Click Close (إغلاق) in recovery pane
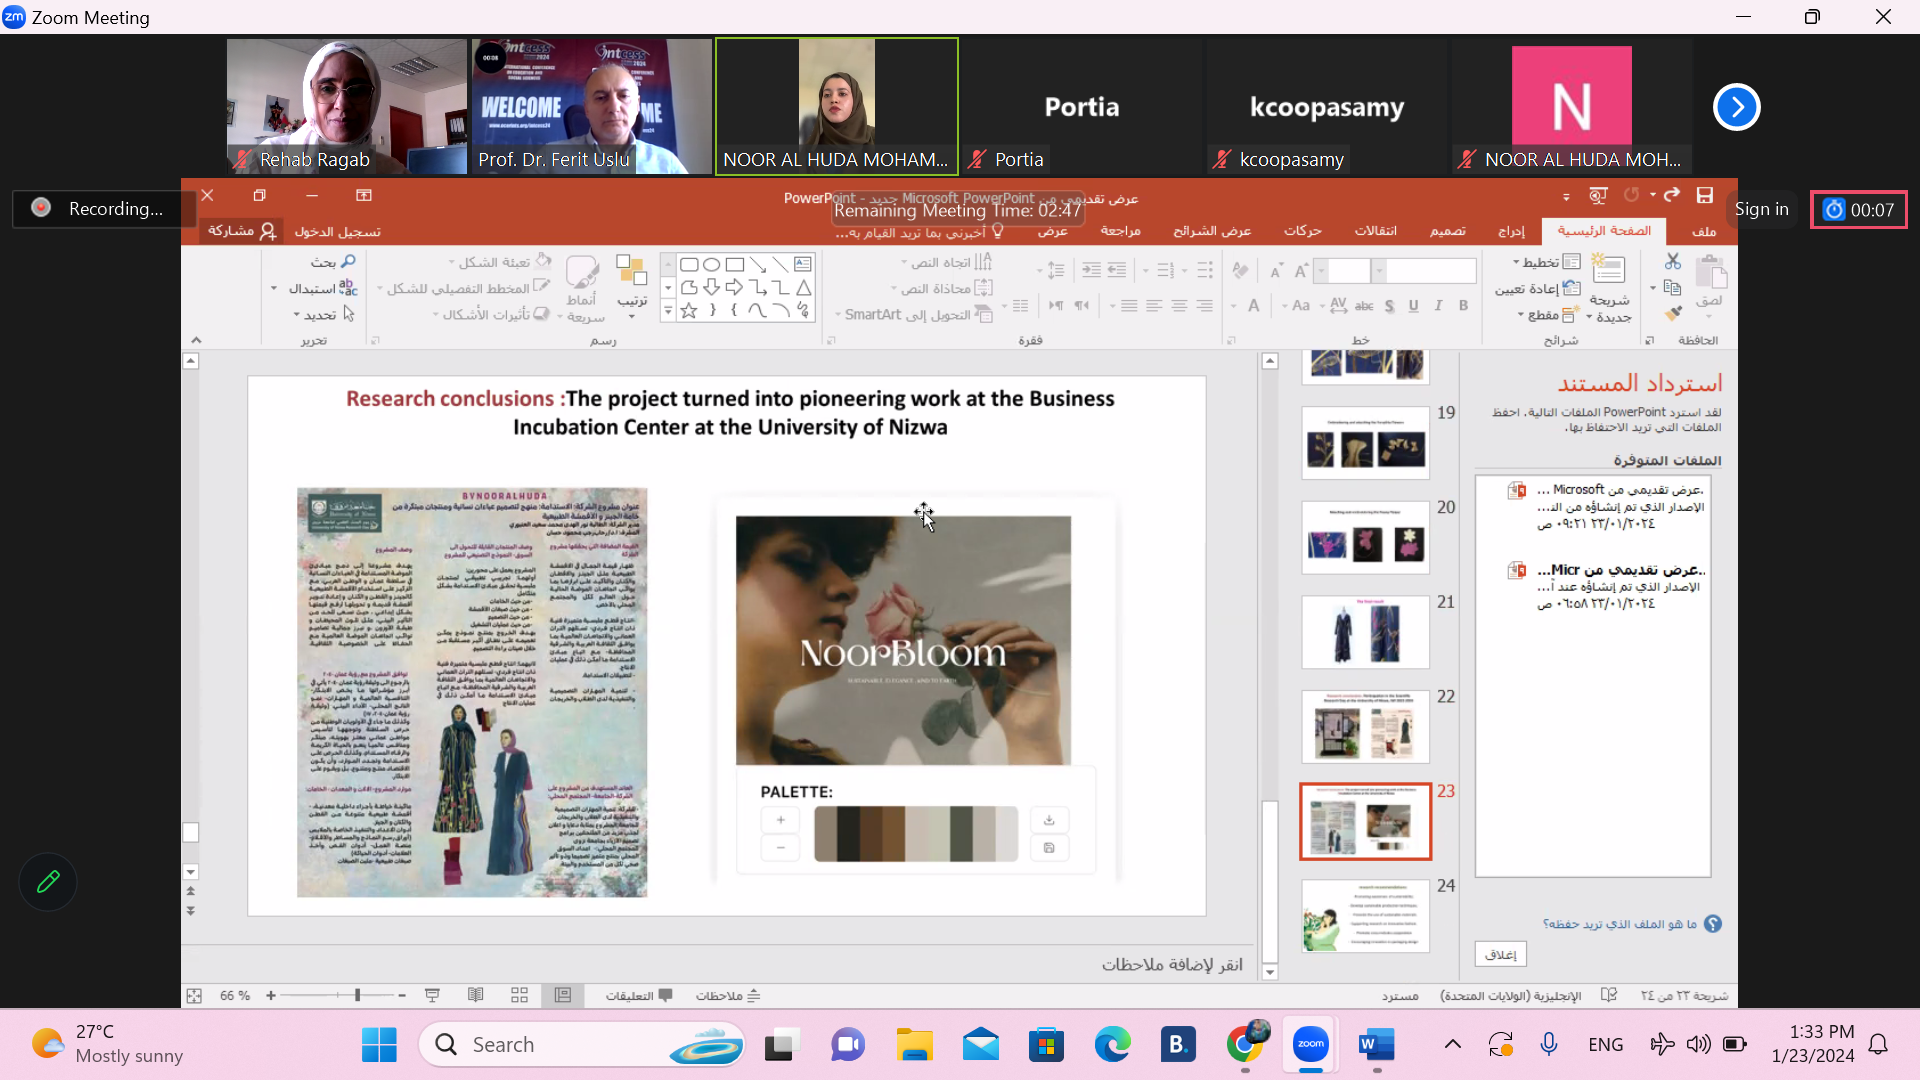The image size is (1920, 1080). (1500, 954)
